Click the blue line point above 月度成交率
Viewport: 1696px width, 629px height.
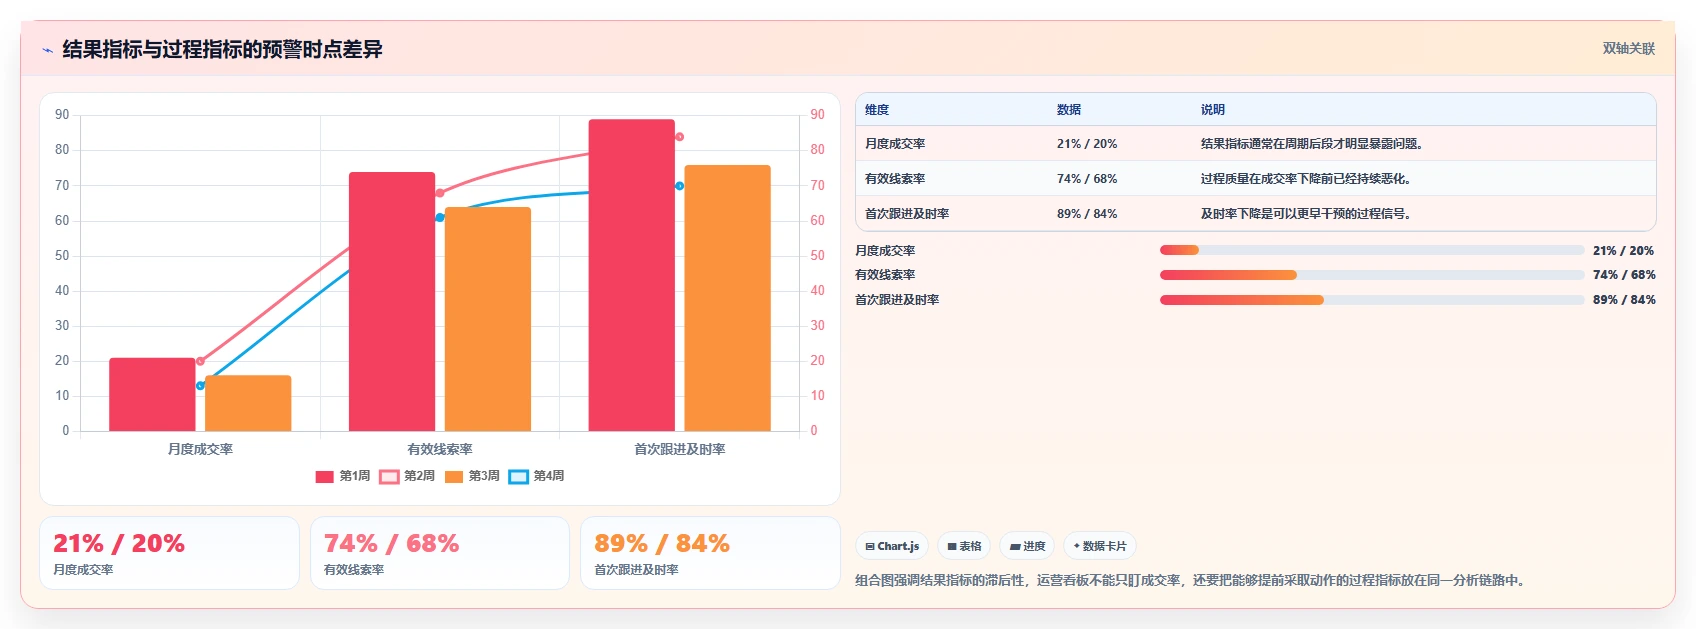(200, 385)
